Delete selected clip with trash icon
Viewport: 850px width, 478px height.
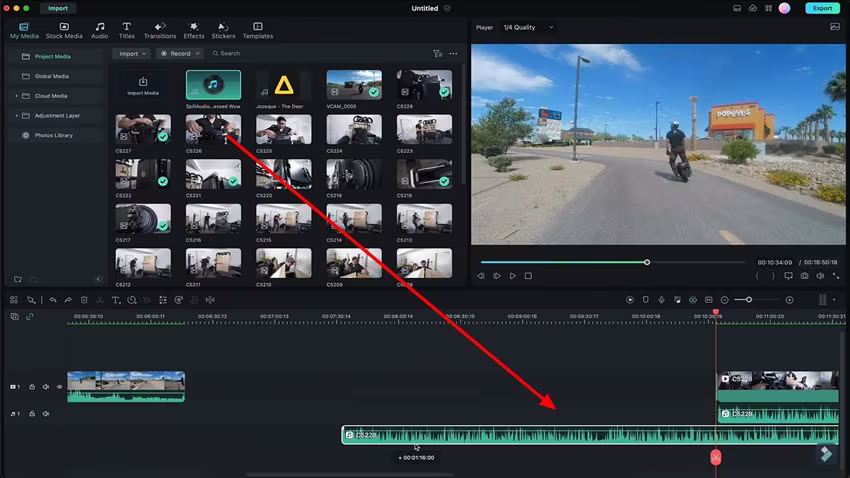click(x=84, y=300)
